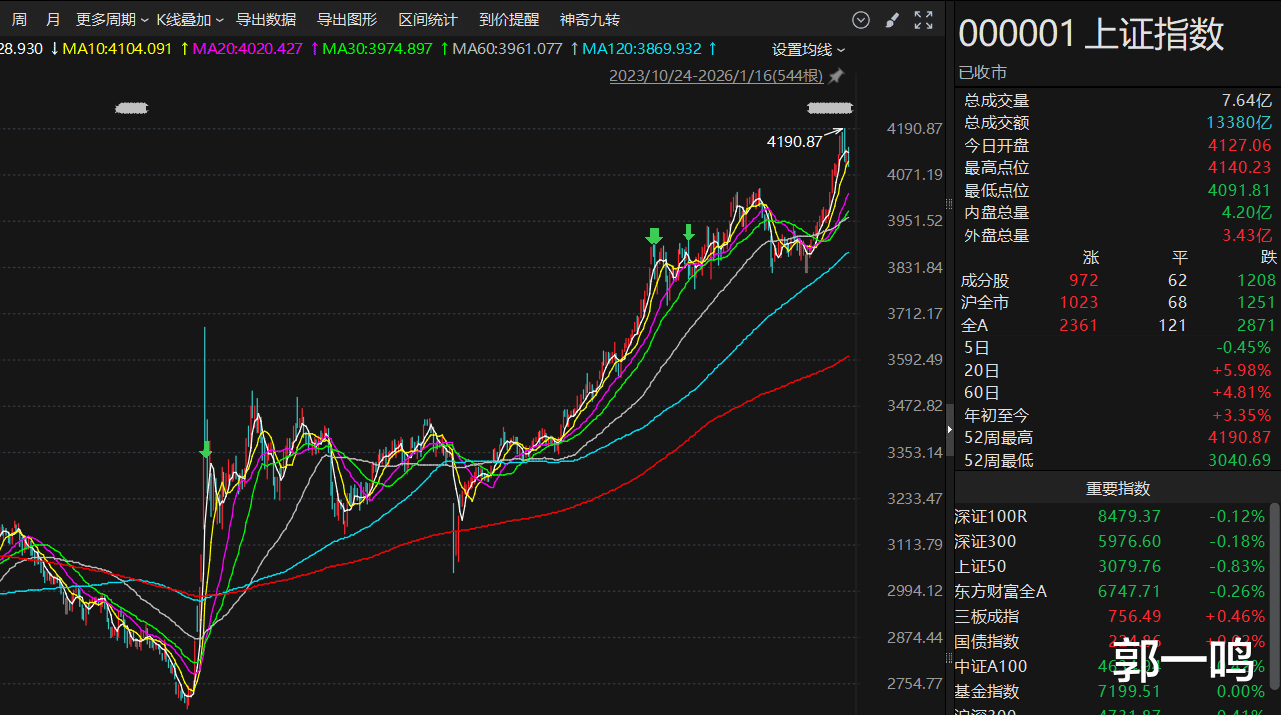This screenshot has width=1281, height=715.
Task: Open the 深证300 index row
Action: point(1112,542)
